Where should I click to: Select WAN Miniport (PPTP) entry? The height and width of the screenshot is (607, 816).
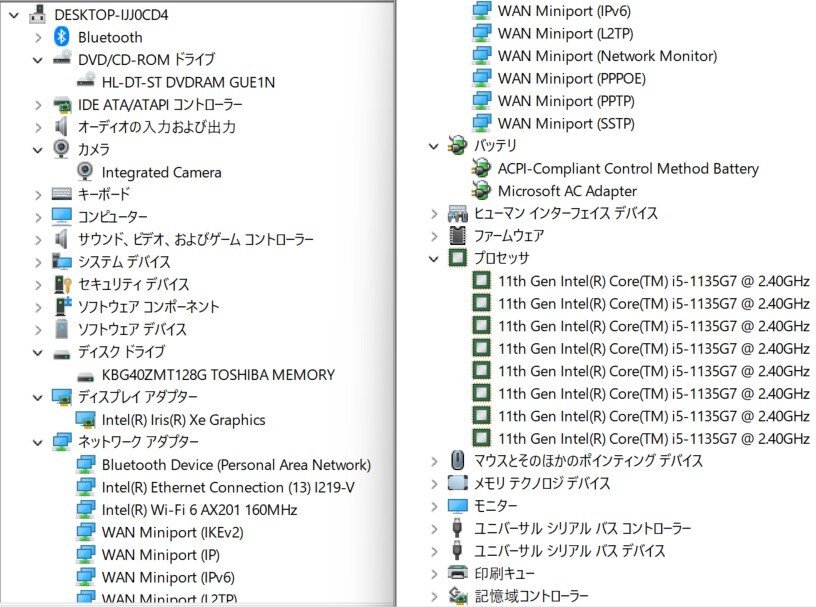point(566,100)
